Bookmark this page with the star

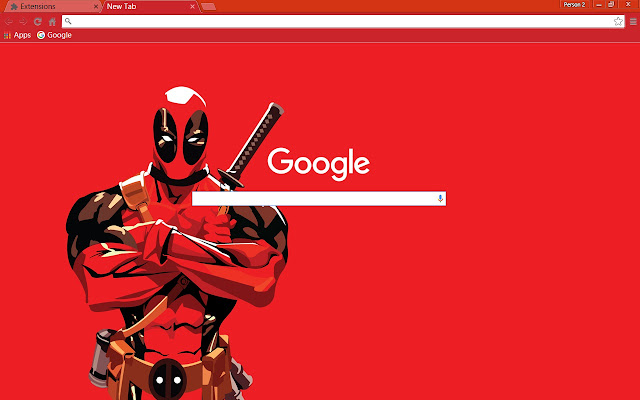(618, 21)
